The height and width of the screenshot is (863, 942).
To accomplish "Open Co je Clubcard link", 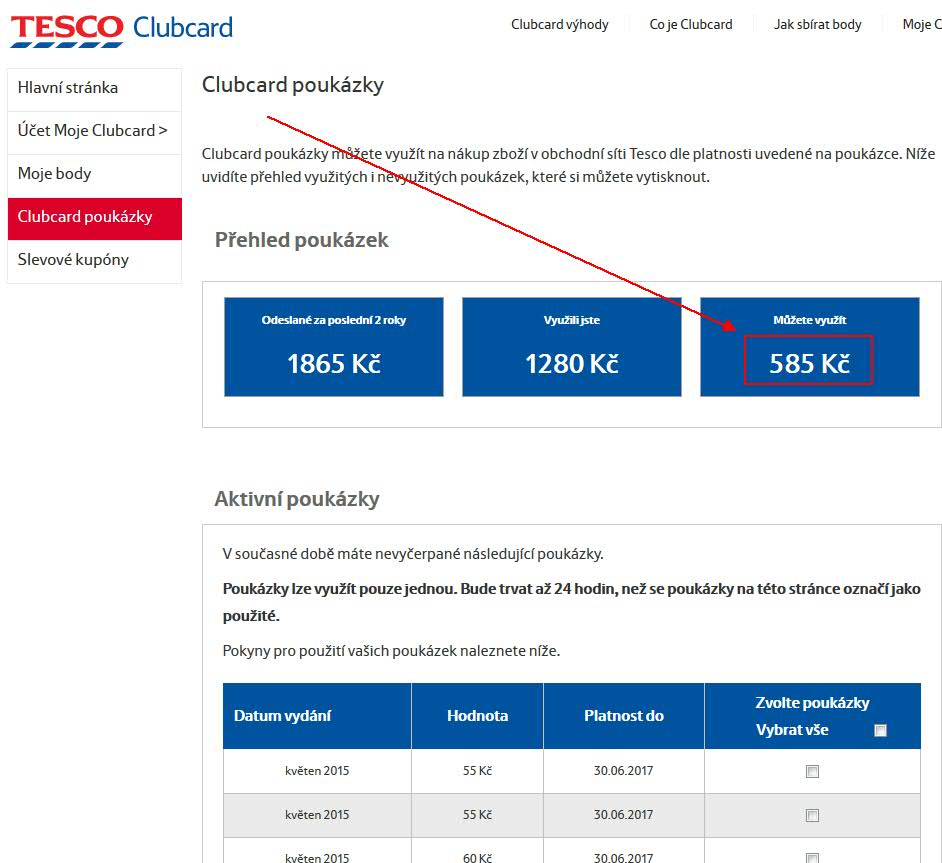I will [691, 25].
